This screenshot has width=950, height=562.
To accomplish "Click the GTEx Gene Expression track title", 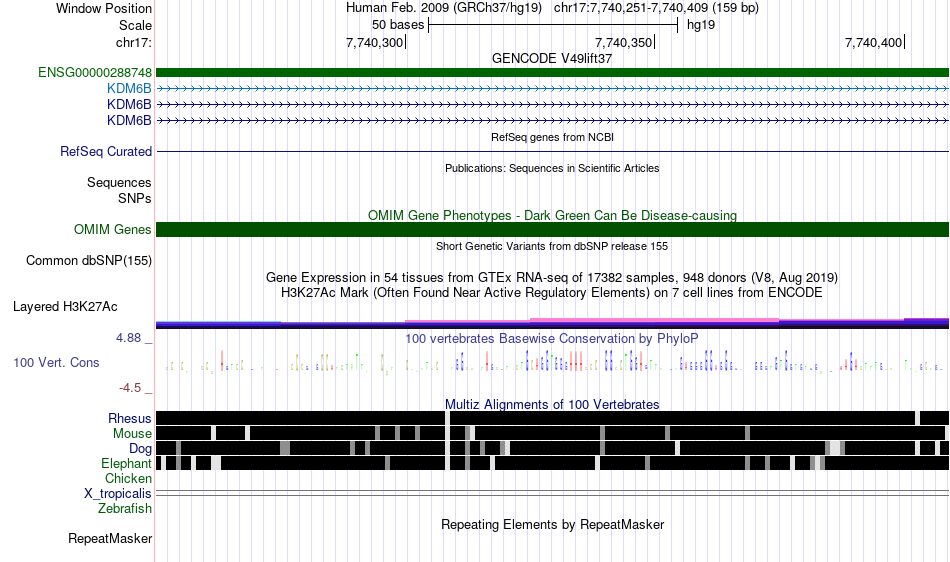I will [552, 277].
